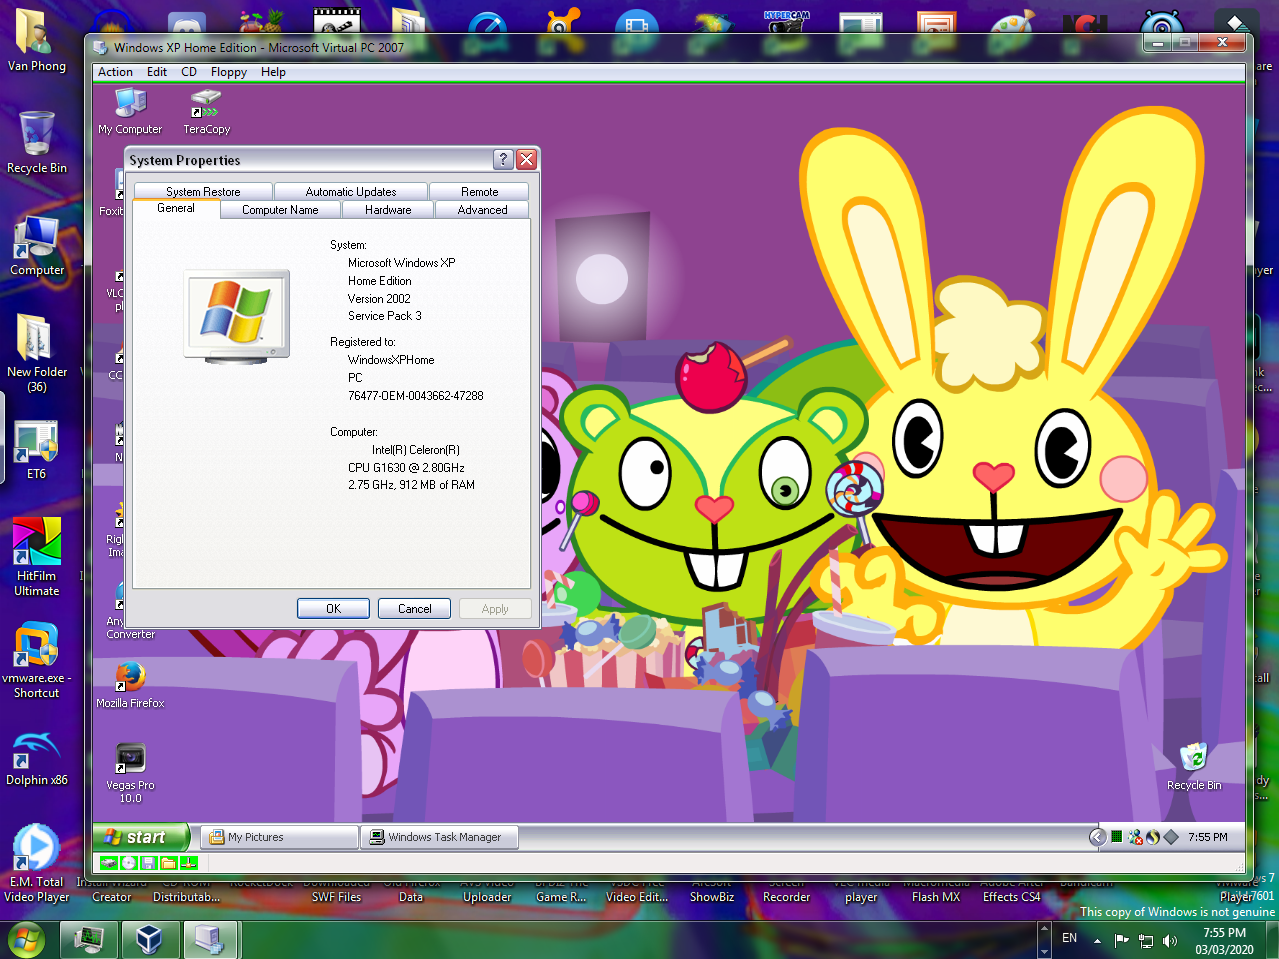This screenshot has width=1279, height=959.
Task: Show hidden icons in XP system tray
Action: point(1098,837)
